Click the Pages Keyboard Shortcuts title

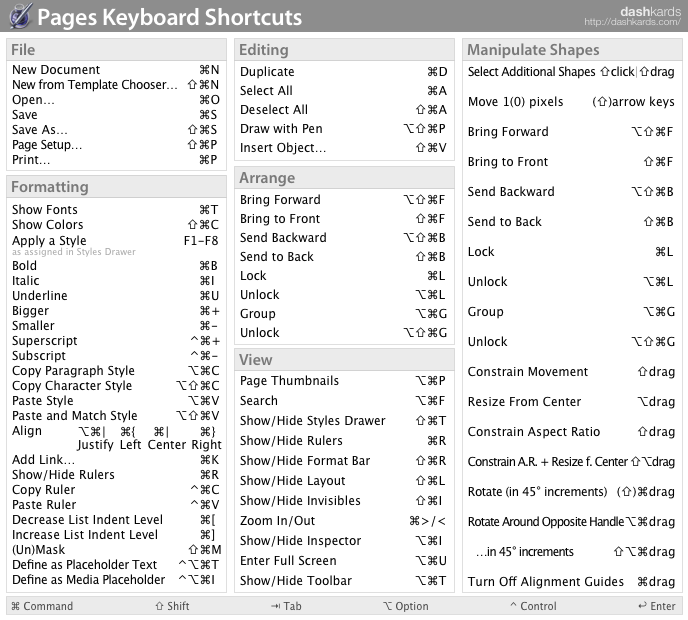[x=169, y=17]
